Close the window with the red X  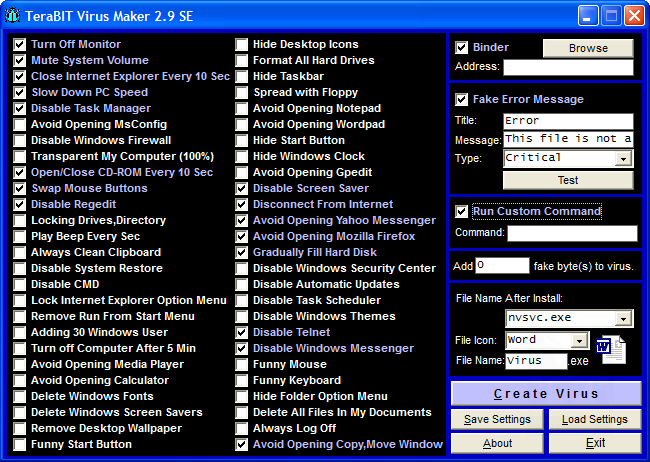pos(634,15)
